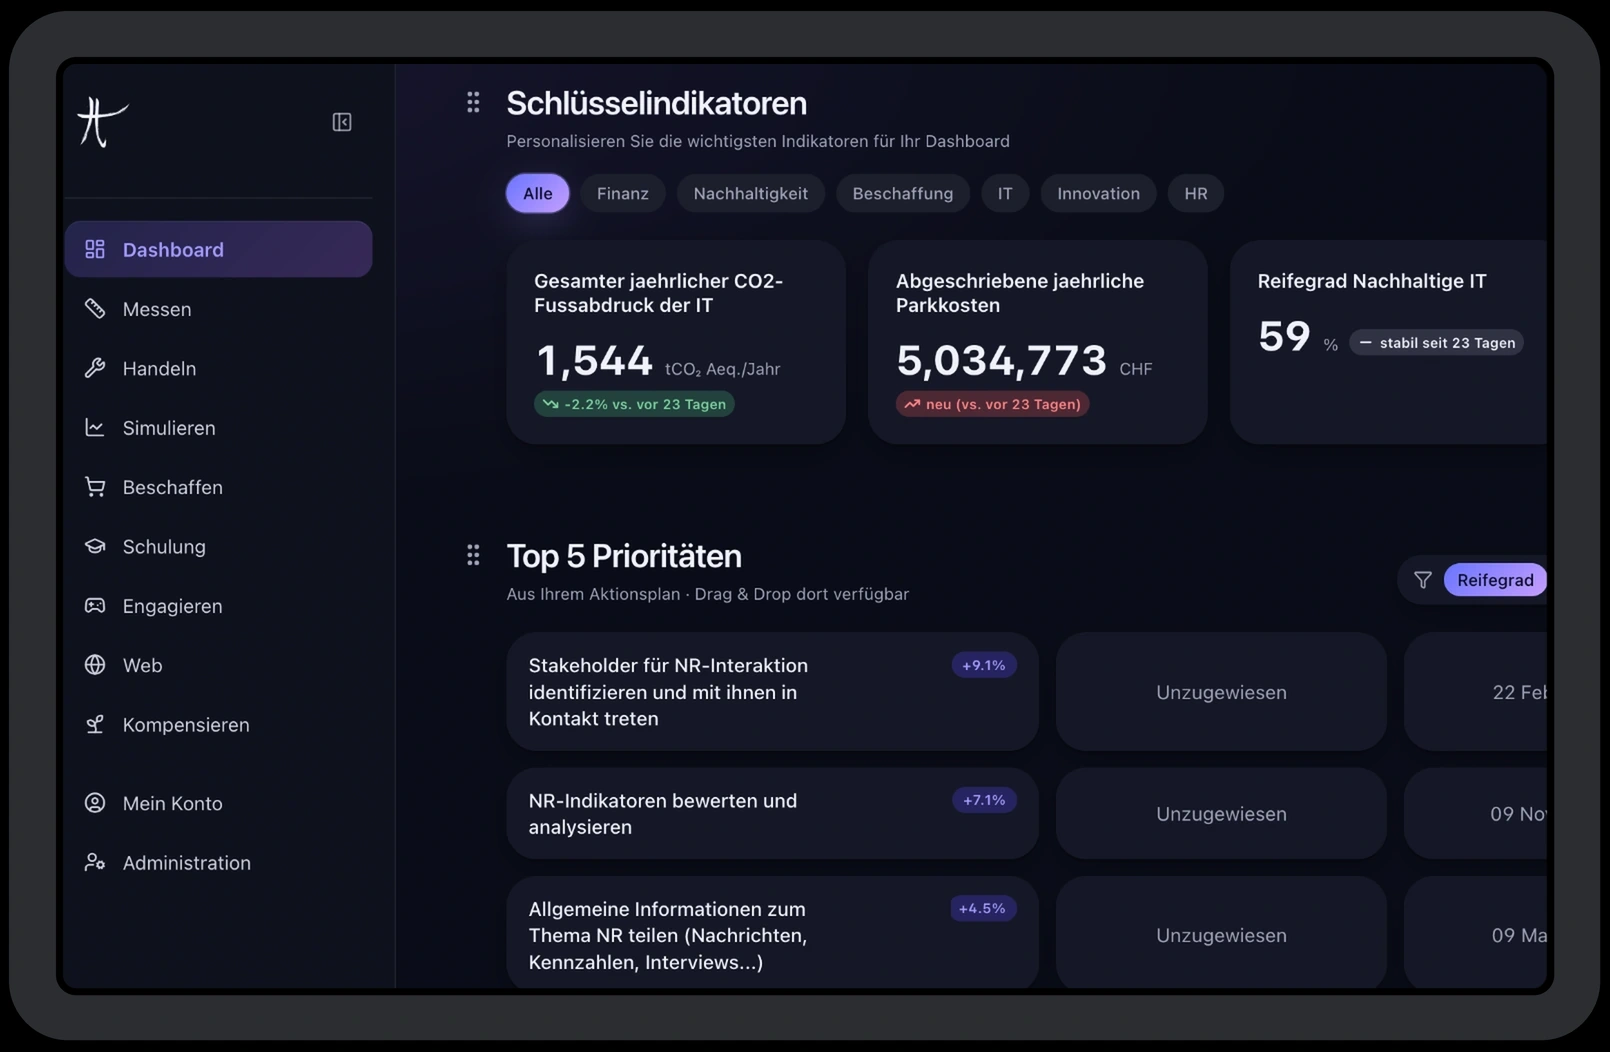Click the -2.2% vs. vor 23 Tagen badge
Viewport: 1610px width, 1052px height.
pyautogui.click(x=634, y=404)
